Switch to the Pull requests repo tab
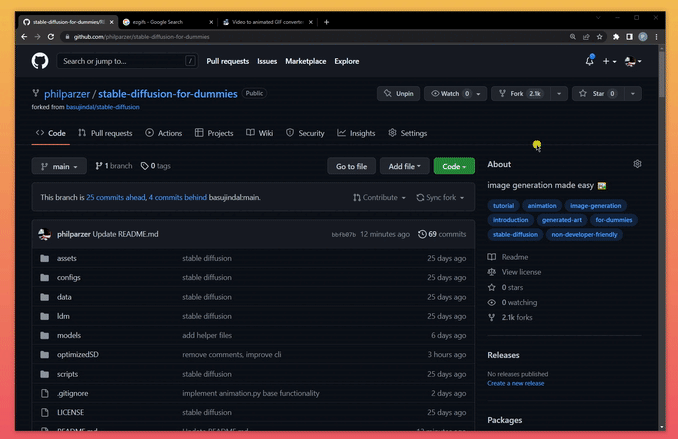678x439 pixels. [x=105, y=133]
